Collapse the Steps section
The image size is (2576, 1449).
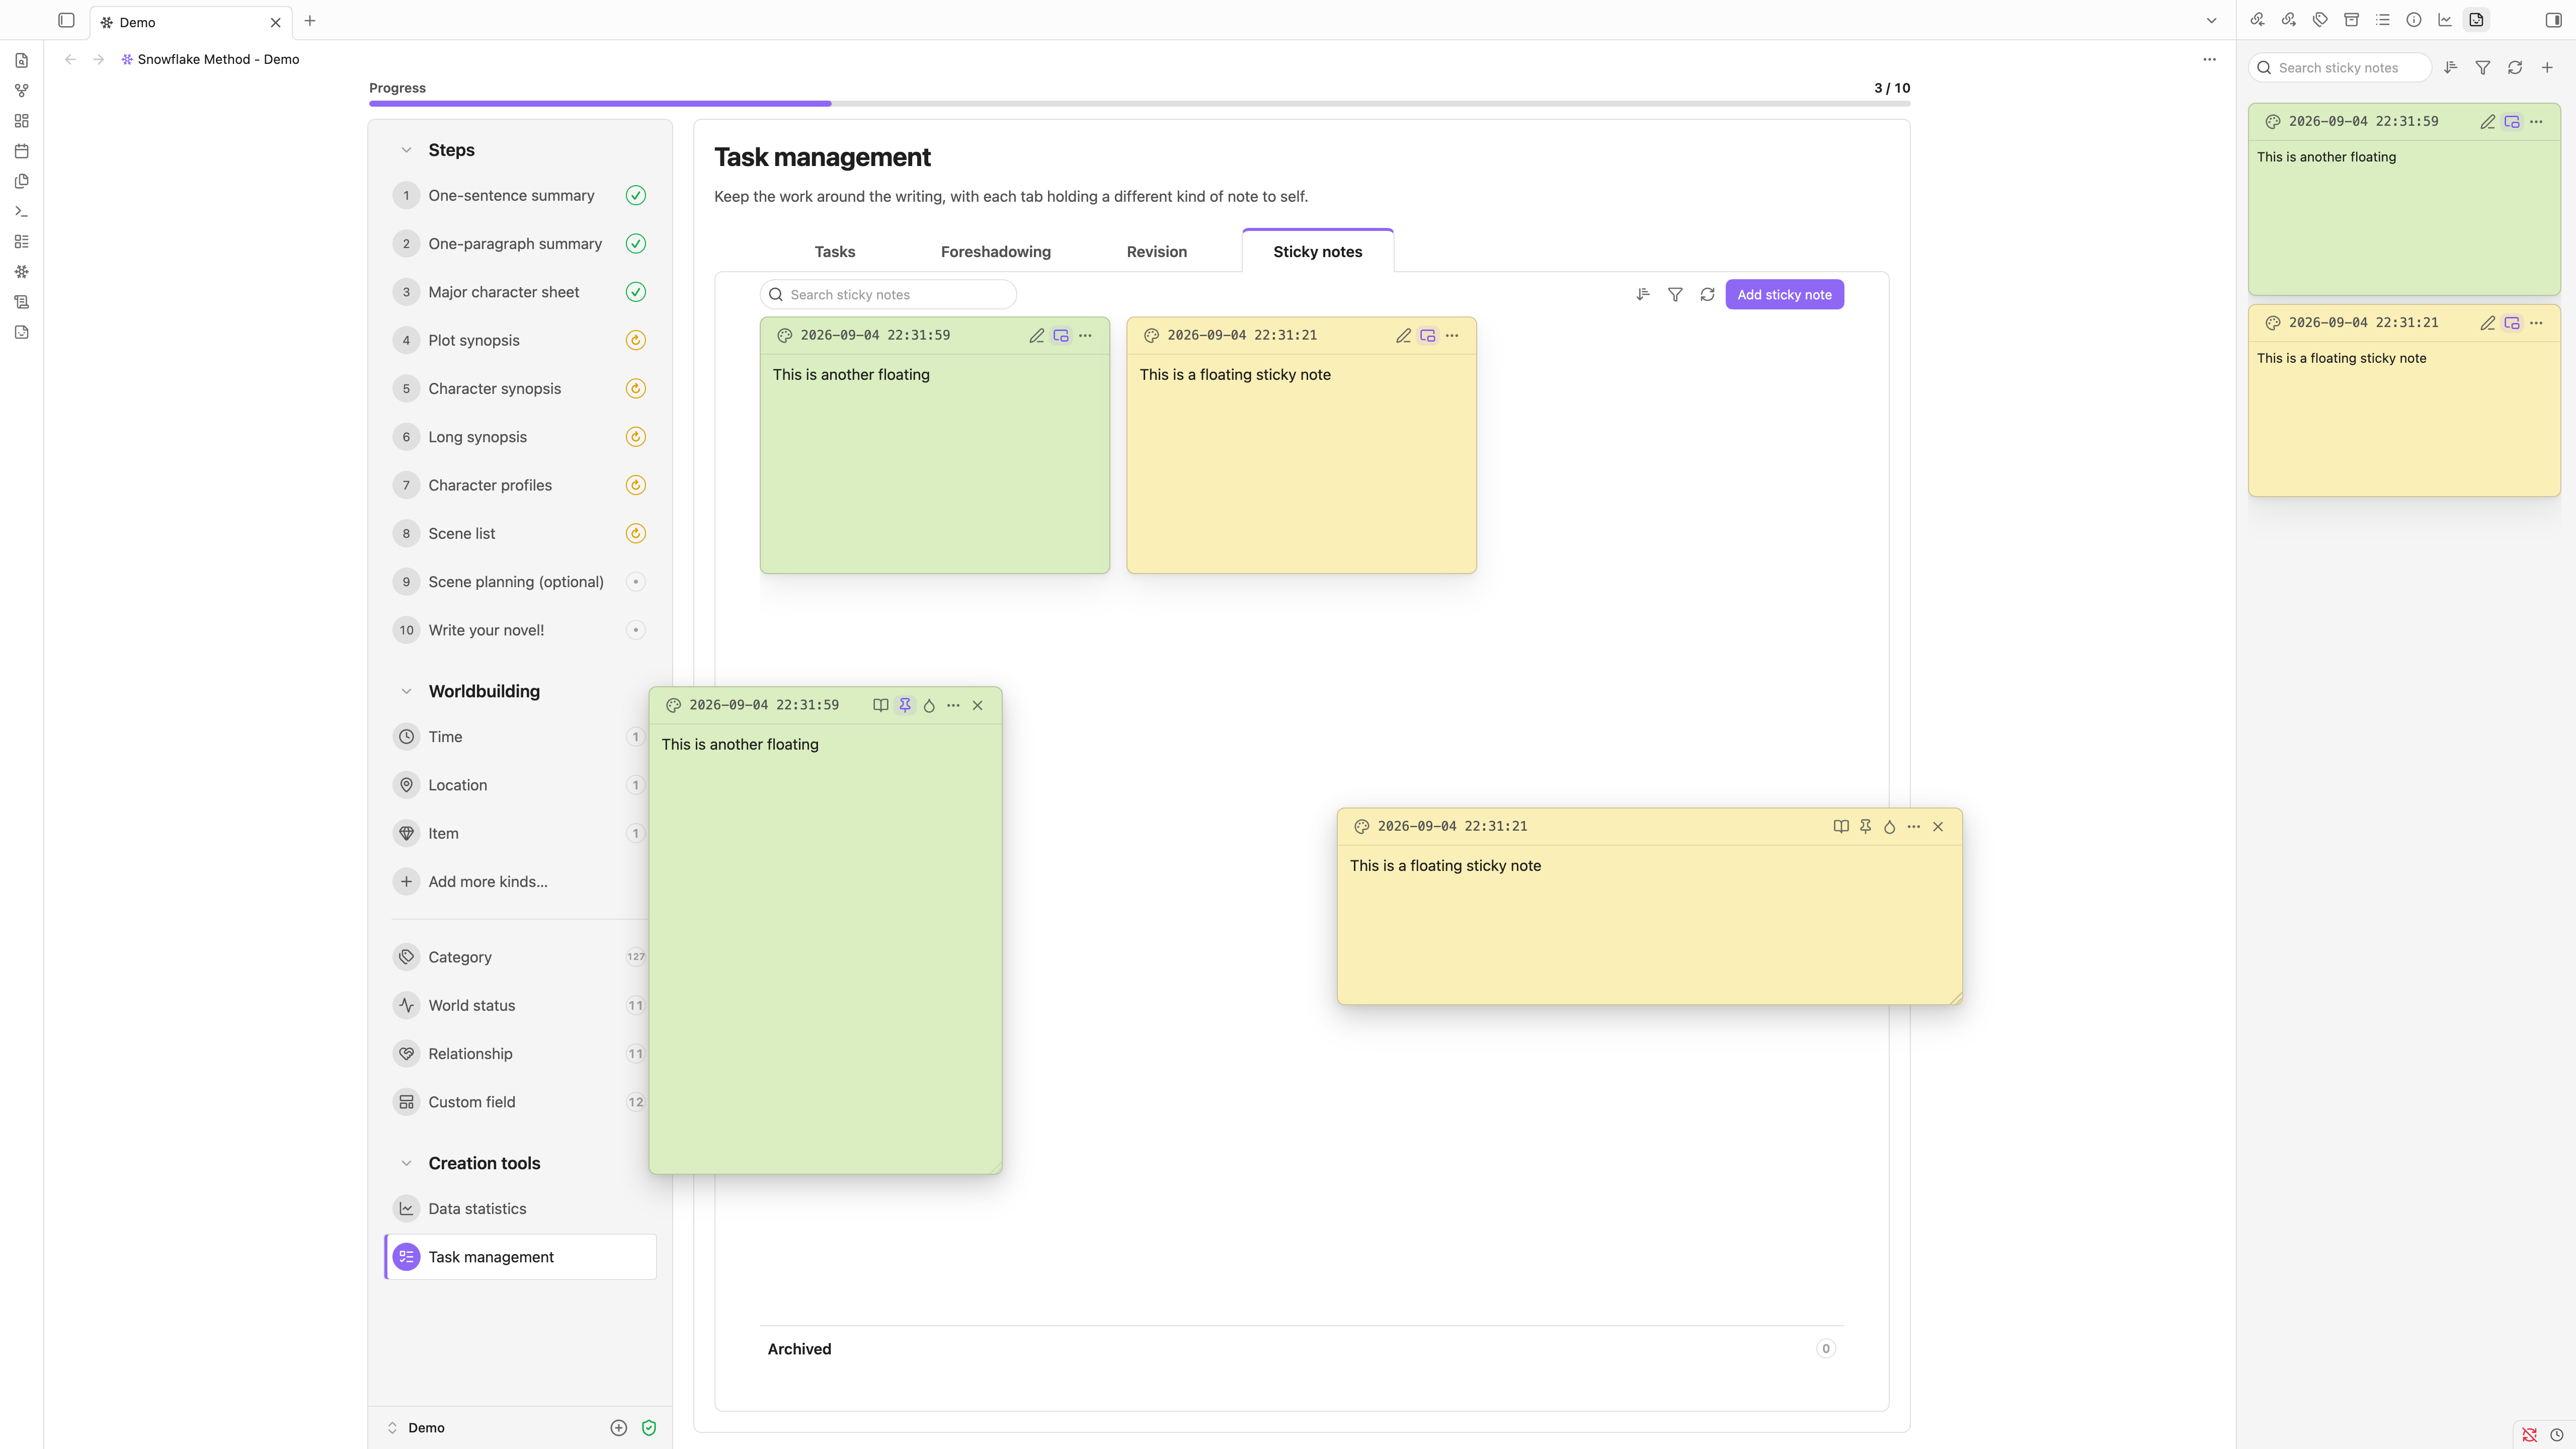coord(406,150)
